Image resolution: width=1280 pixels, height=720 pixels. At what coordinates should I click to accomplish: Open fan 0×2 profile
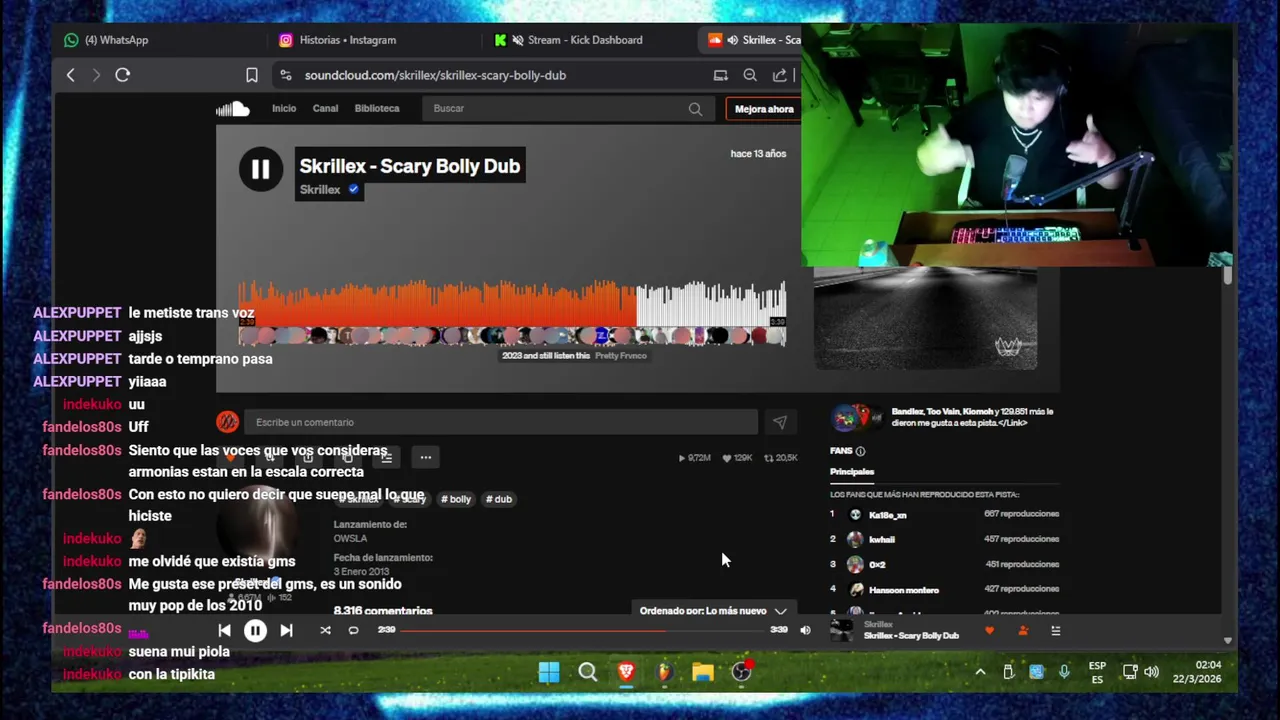877,564
